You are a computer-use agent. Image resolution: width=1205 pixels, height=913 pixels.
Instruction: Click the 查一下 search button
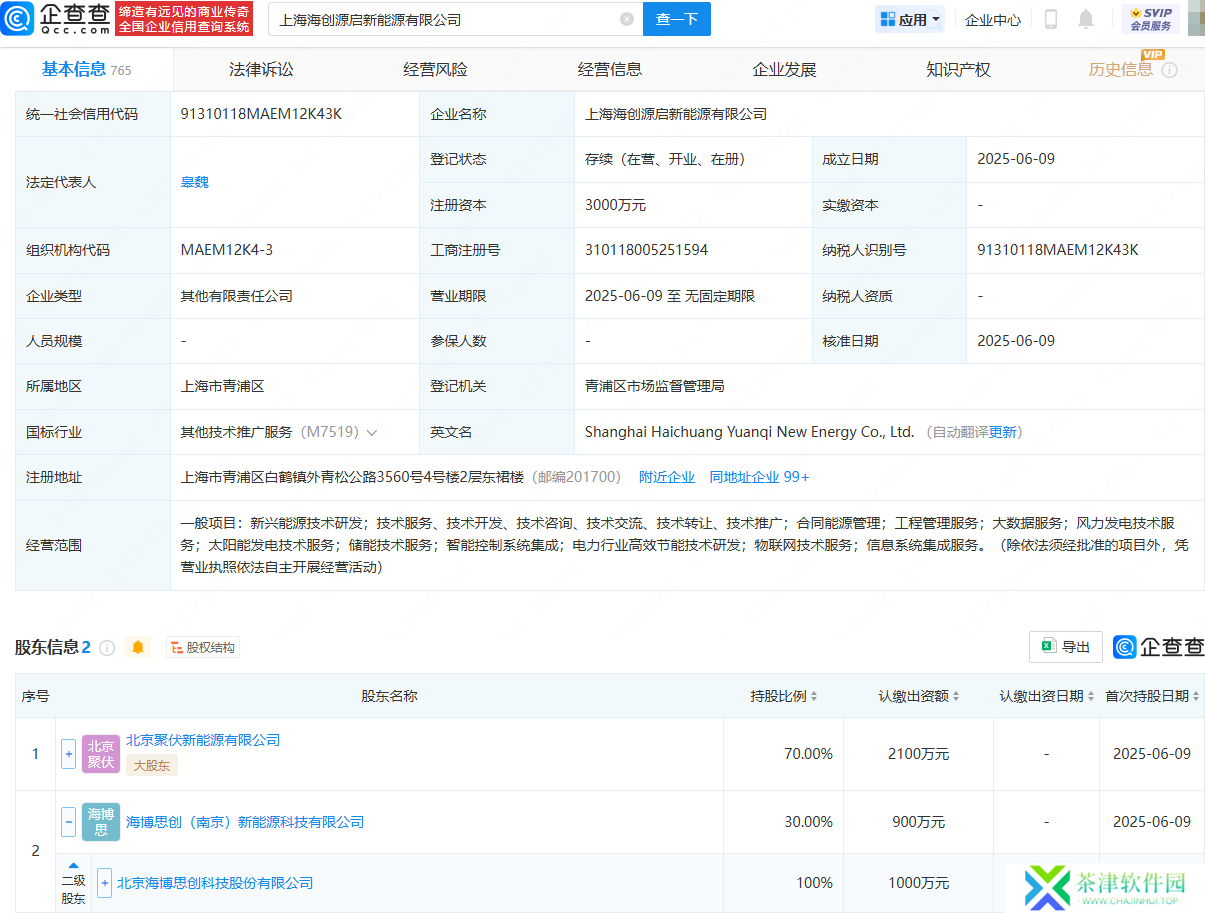pyautogui.click(x=677, y=19)
